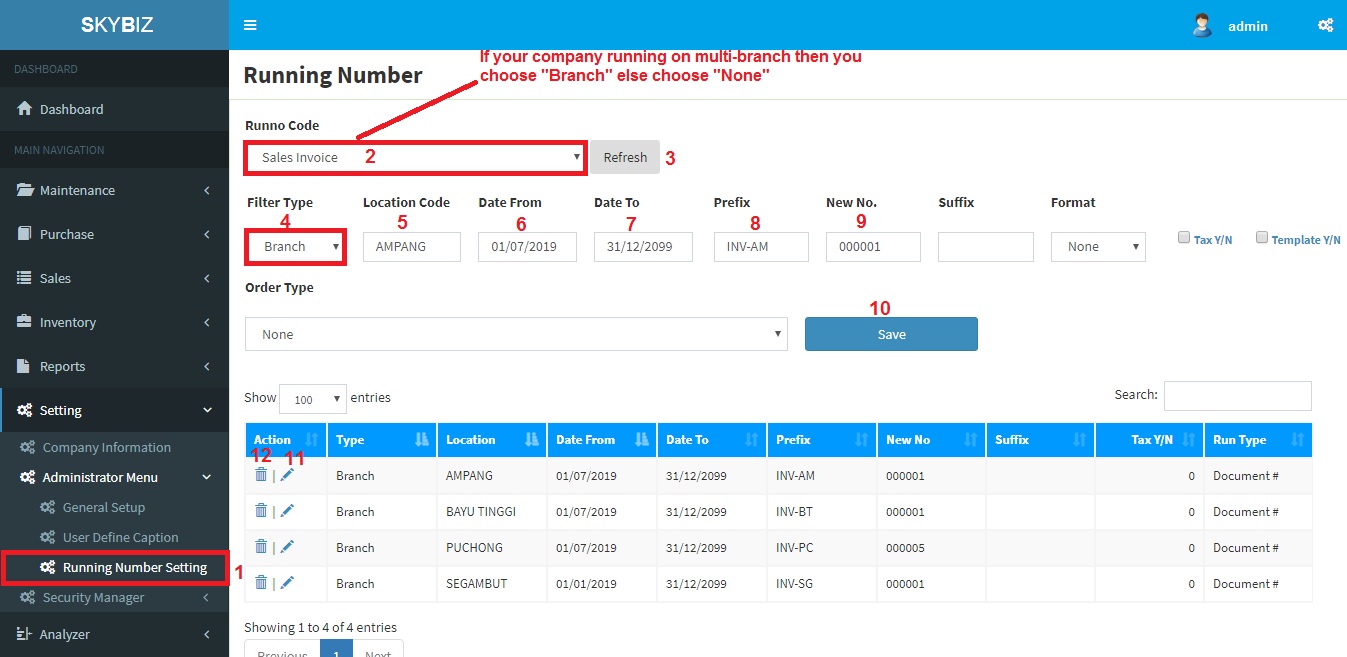Click pencil icon for BAYU TINGGI row
Screen dimensions: 1347x657
click(x=287, y=511)
